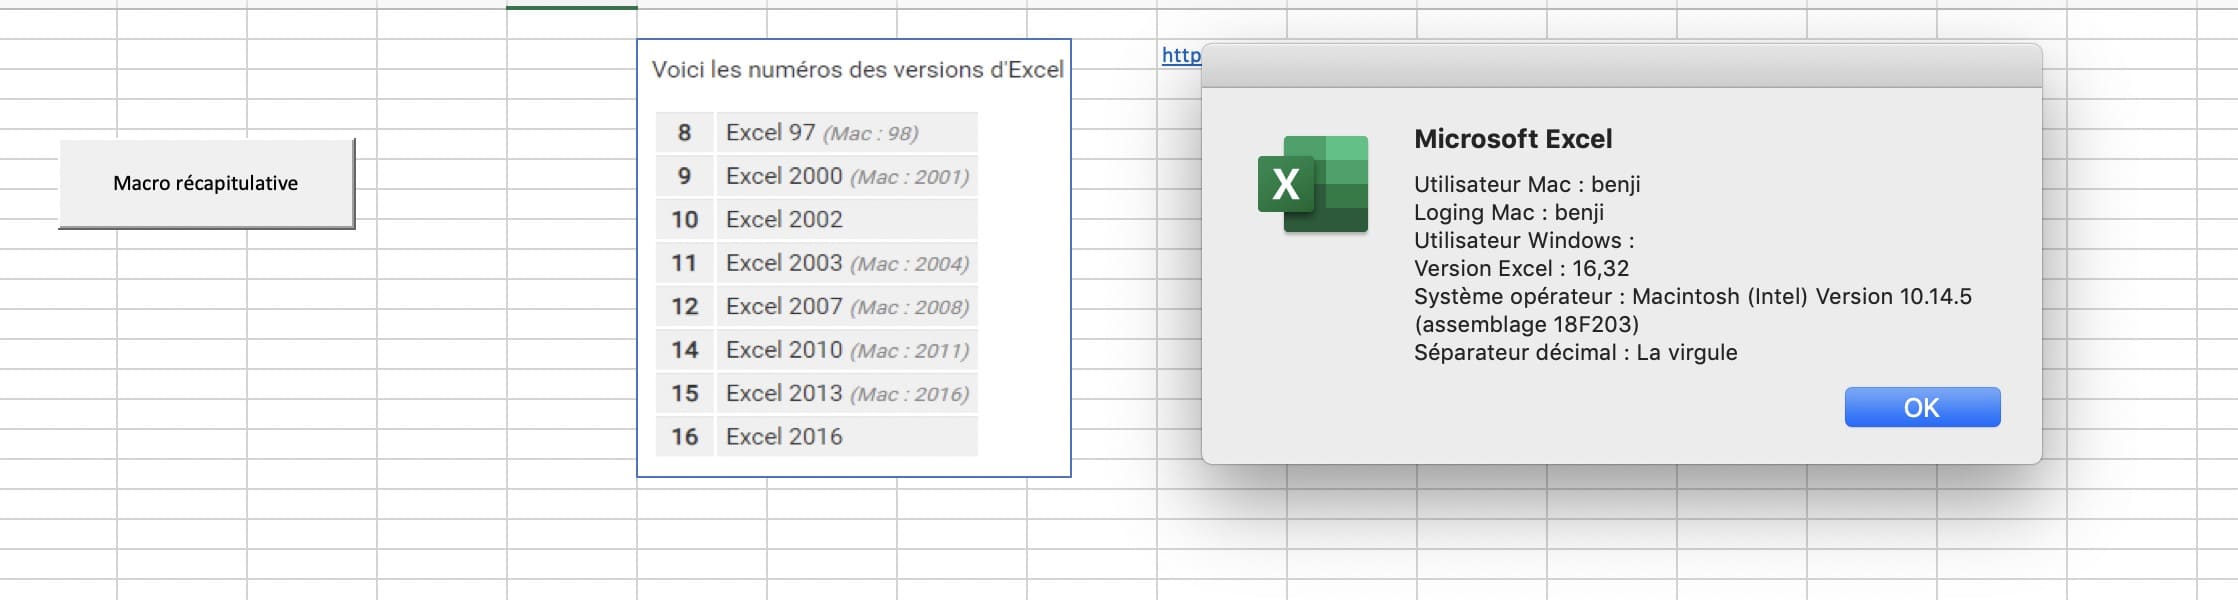
Task: Click the 'Loging Mac : benji' line
Action: point(1508,212)
